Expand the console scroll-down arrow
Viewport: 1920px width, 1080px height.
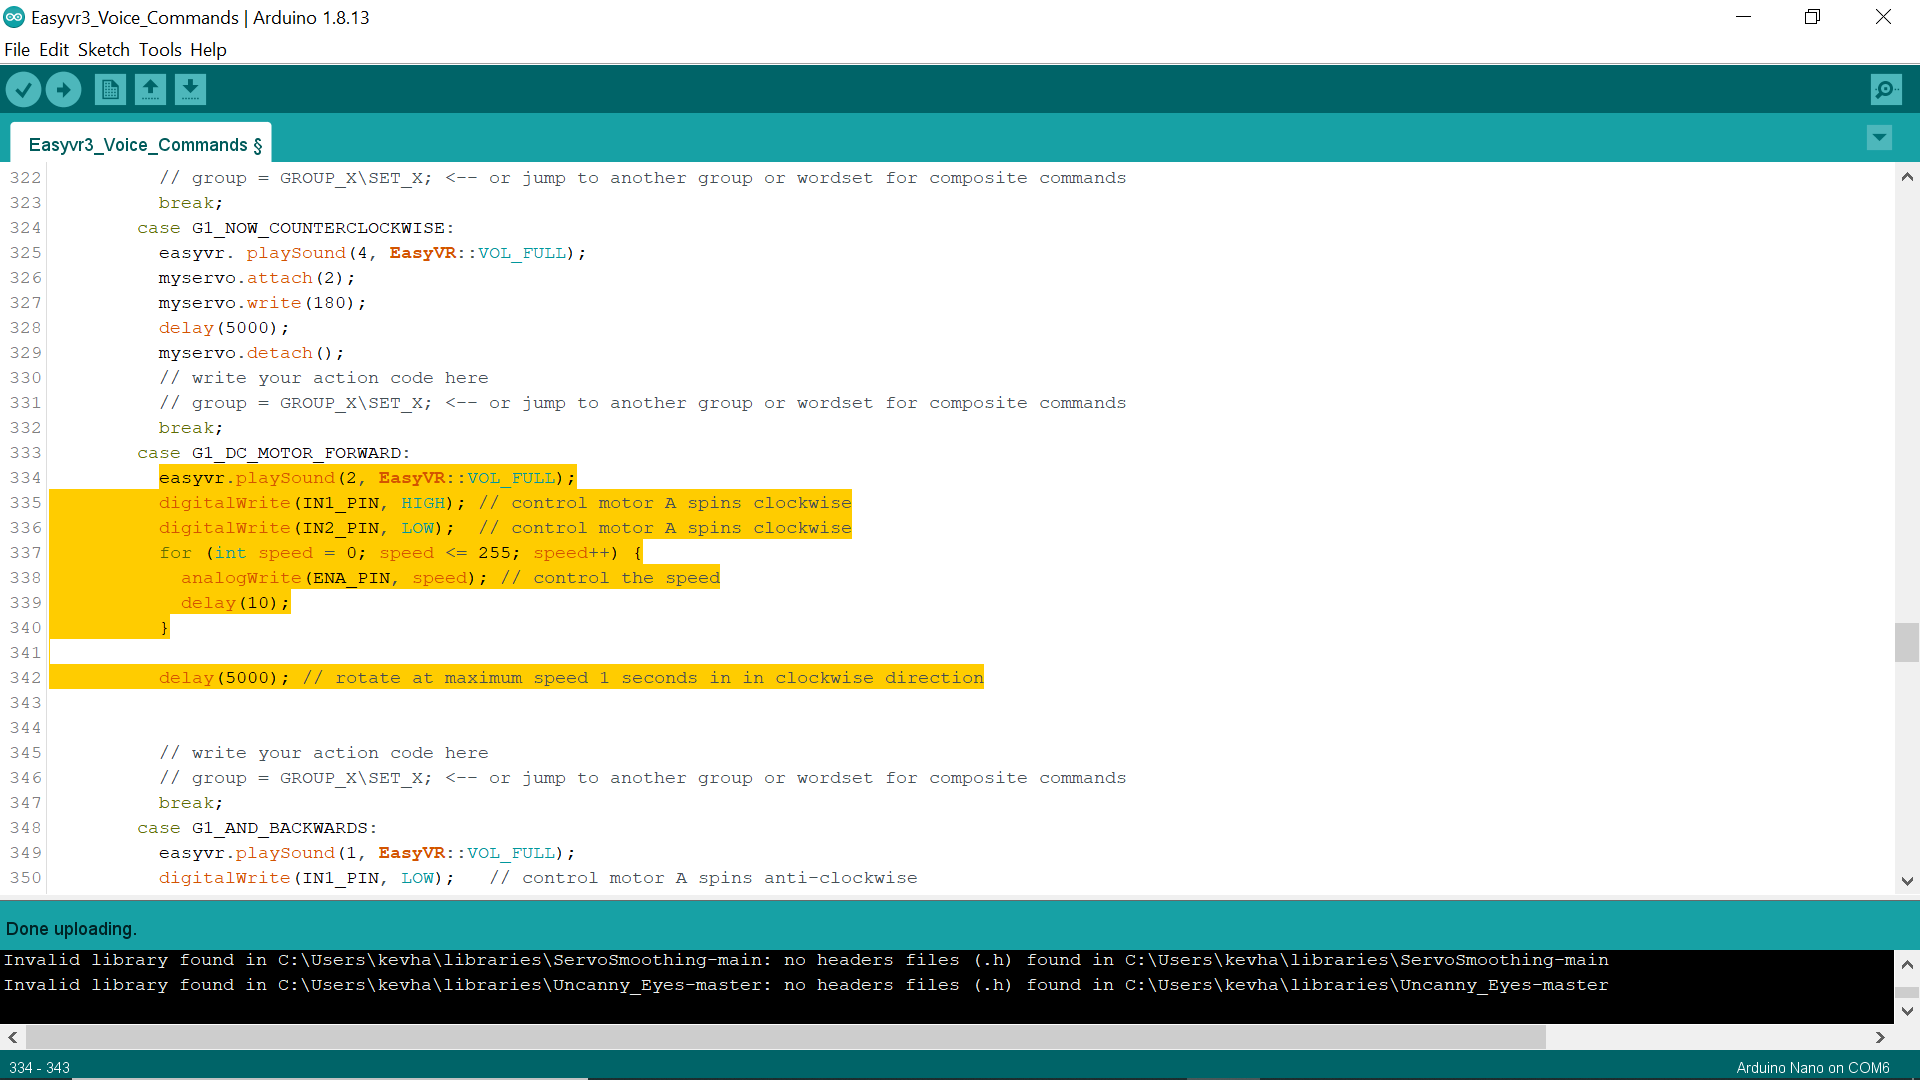pos(1908,1011)
